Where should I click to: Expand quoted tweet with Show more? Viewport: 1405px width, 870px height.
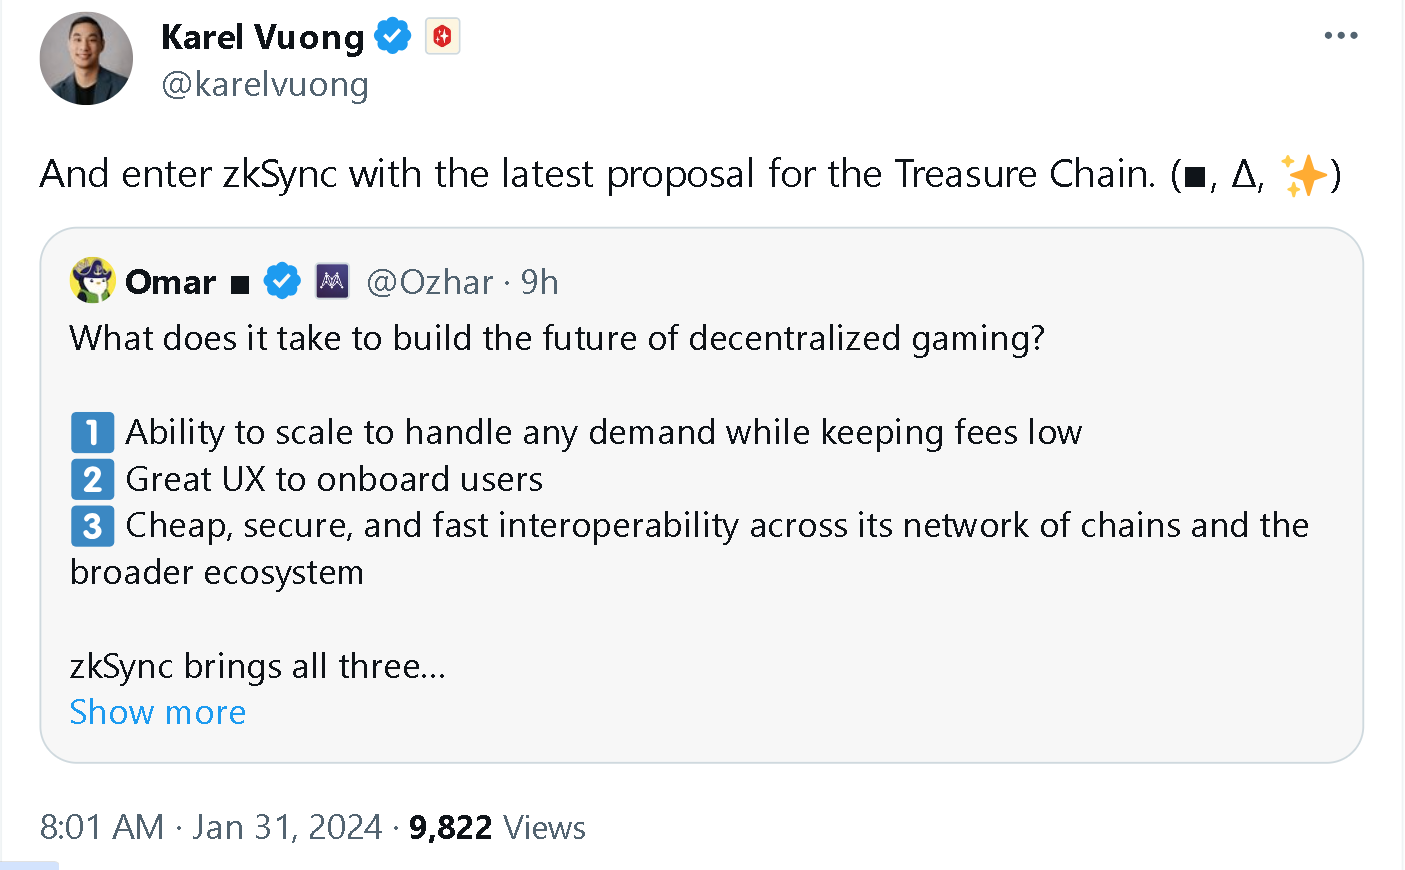[x=158, y=712]
